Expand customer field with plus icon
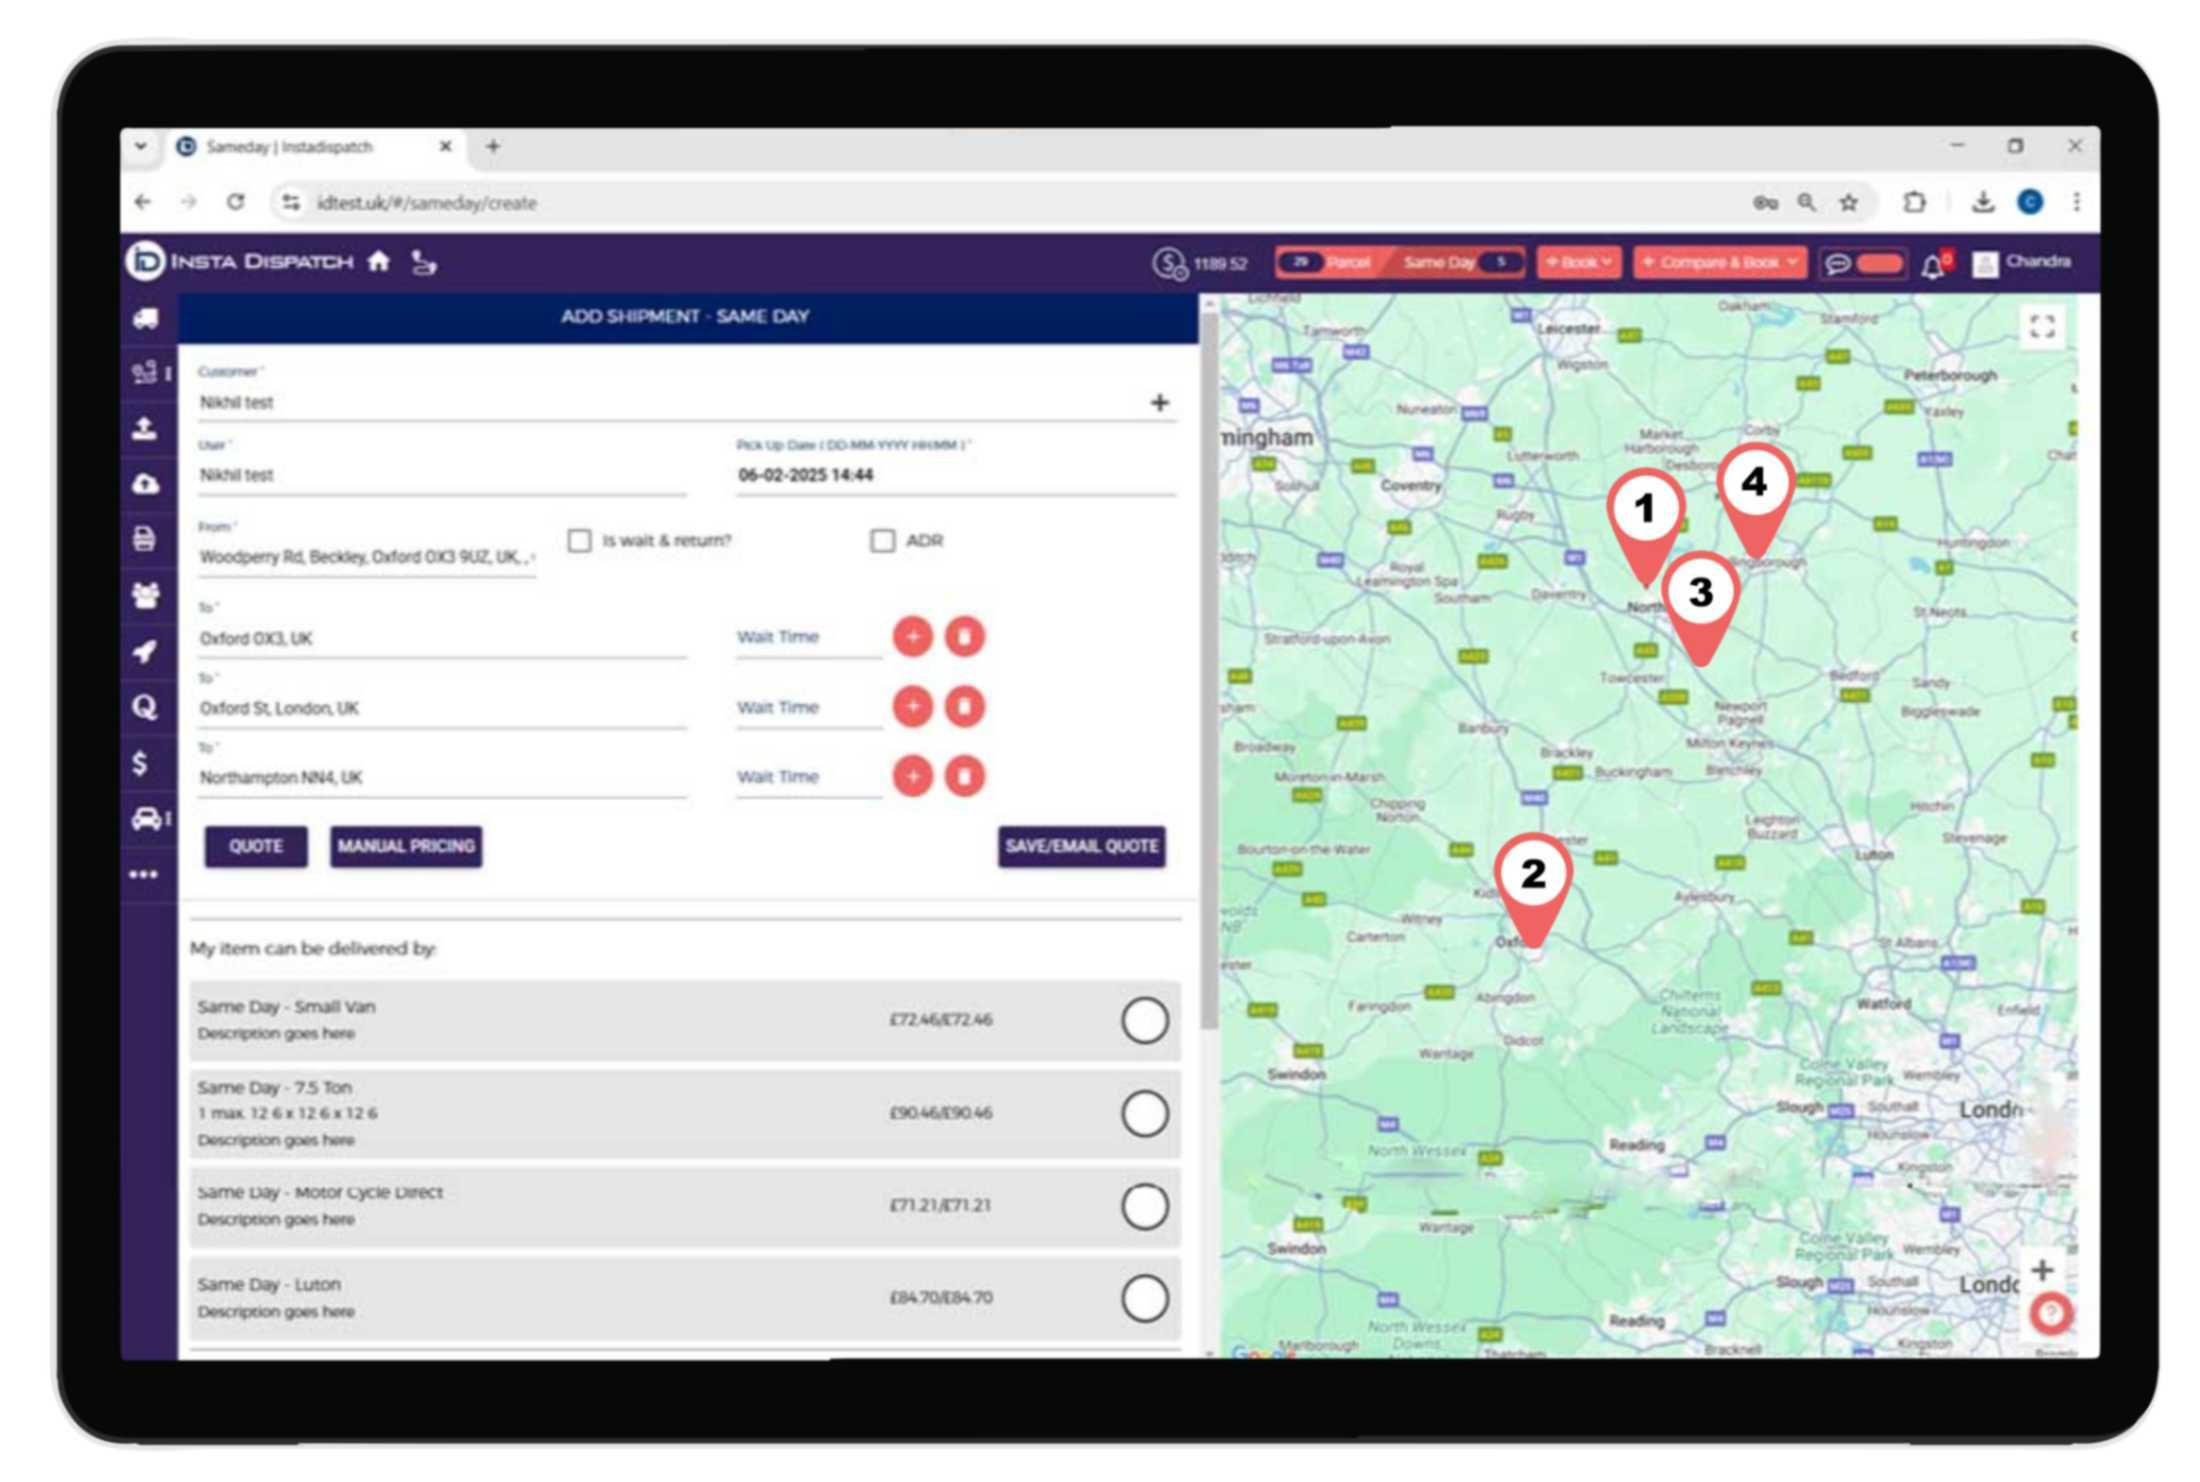This screenshot has height=1482, width=2200. [1159, 403]
